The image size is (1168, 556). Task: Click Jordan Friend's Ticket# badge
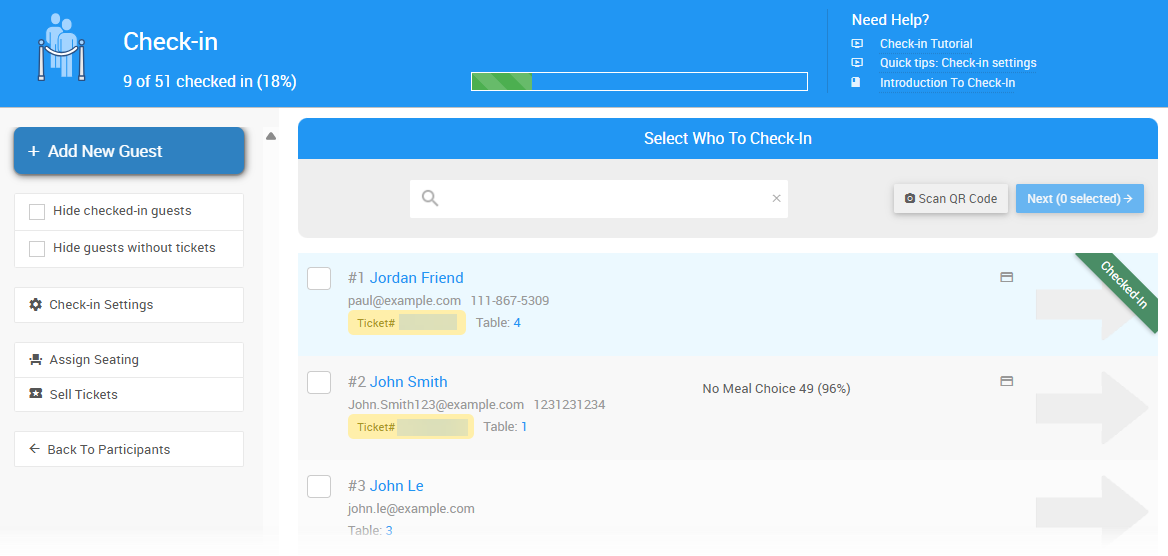407,323
